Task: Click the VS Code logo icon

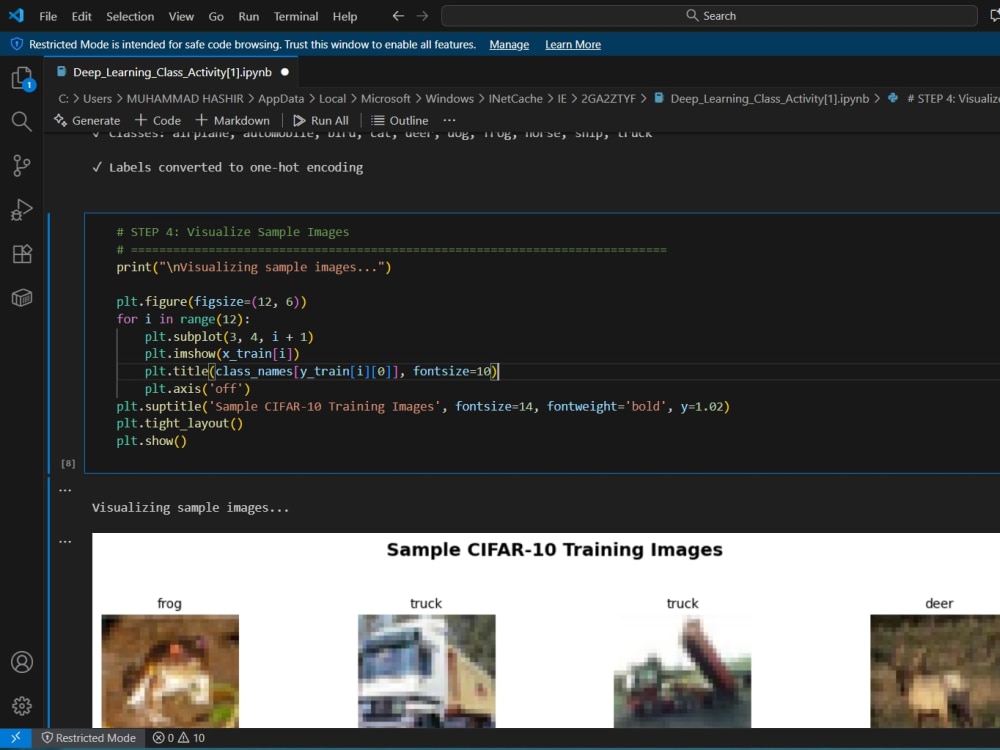Action: (16, 15)
